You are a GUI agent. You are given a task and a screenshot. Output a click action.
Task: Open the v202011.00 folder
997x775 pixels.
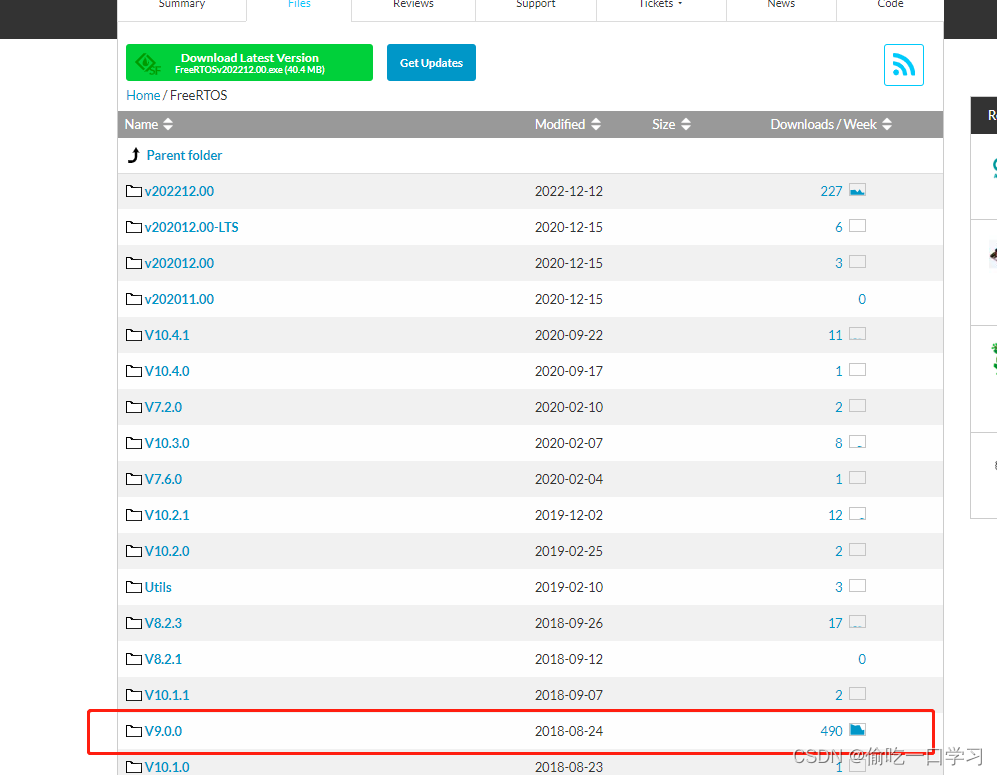coord(179,299)
